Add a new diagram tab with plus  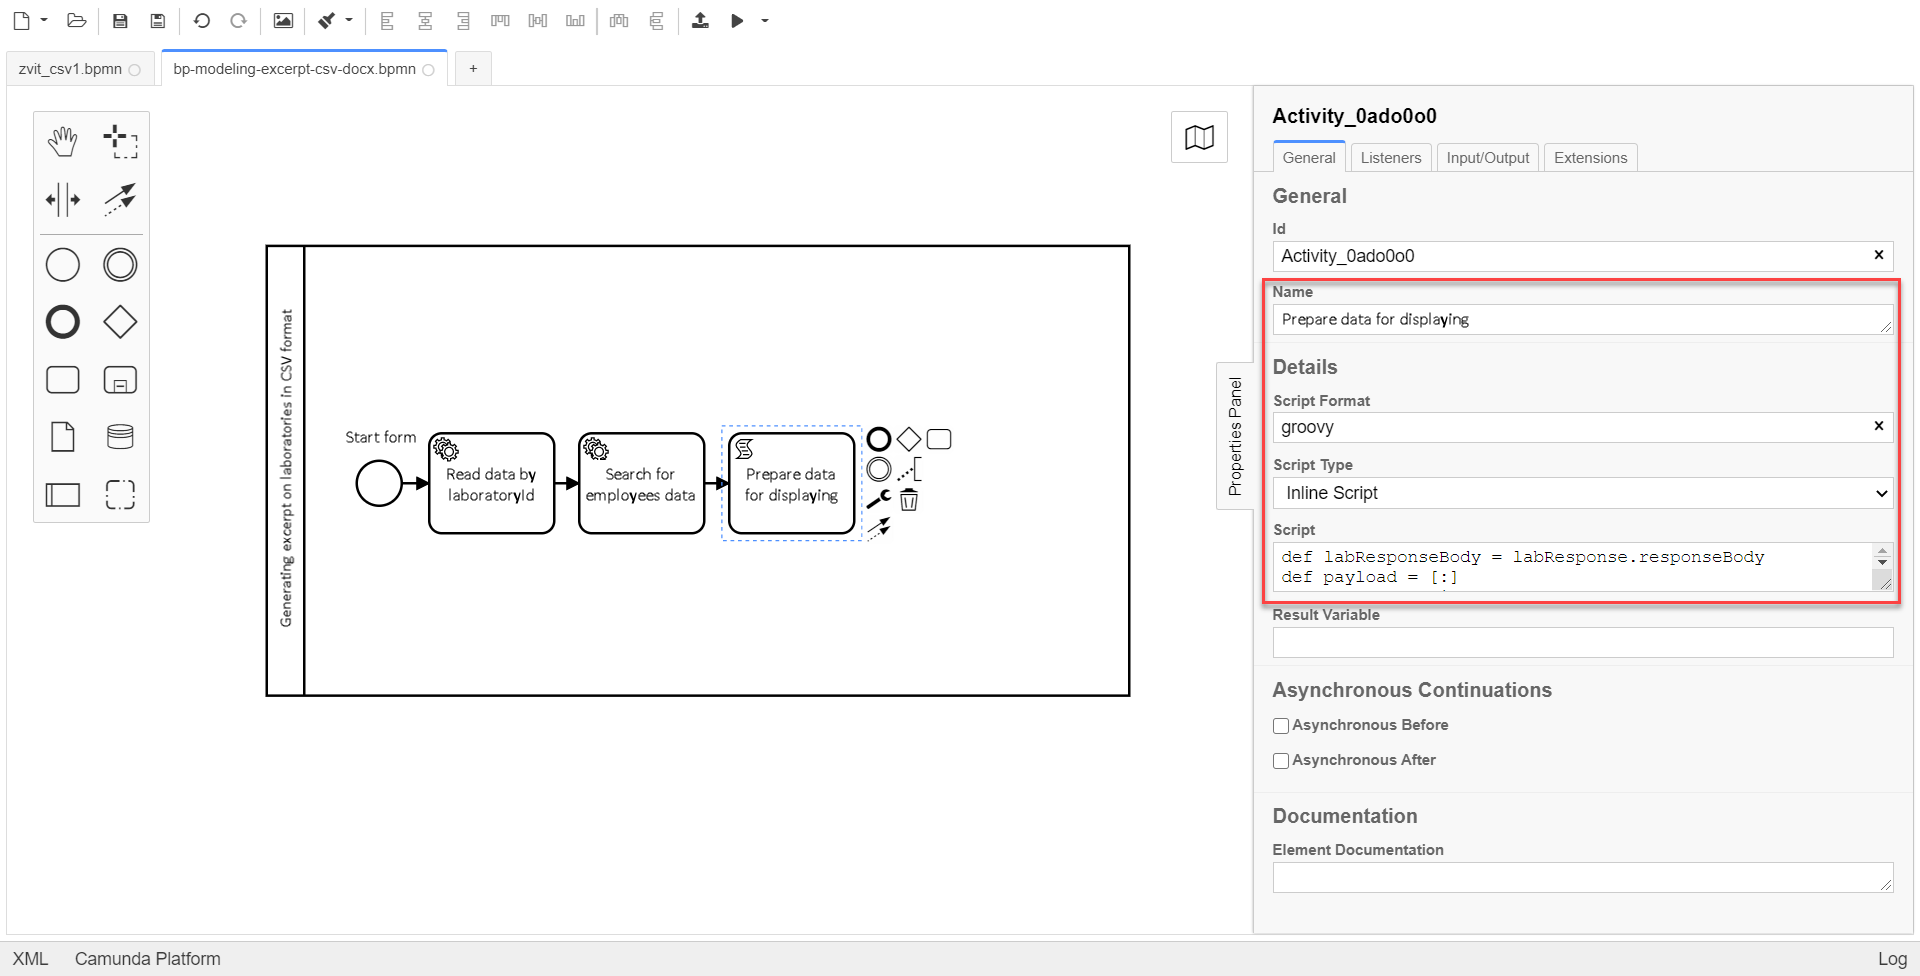(473, 69)
